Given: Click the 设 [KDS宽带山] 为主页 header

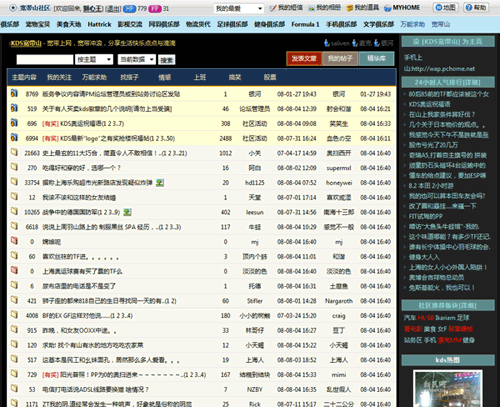Looking at the screenshot, I should point(448,42).
